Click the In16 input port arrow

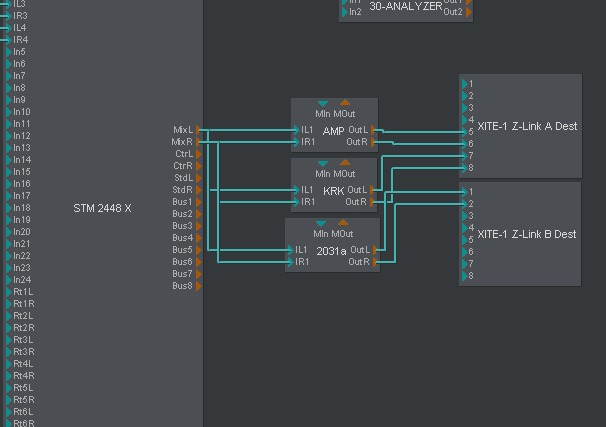point(9,184)
